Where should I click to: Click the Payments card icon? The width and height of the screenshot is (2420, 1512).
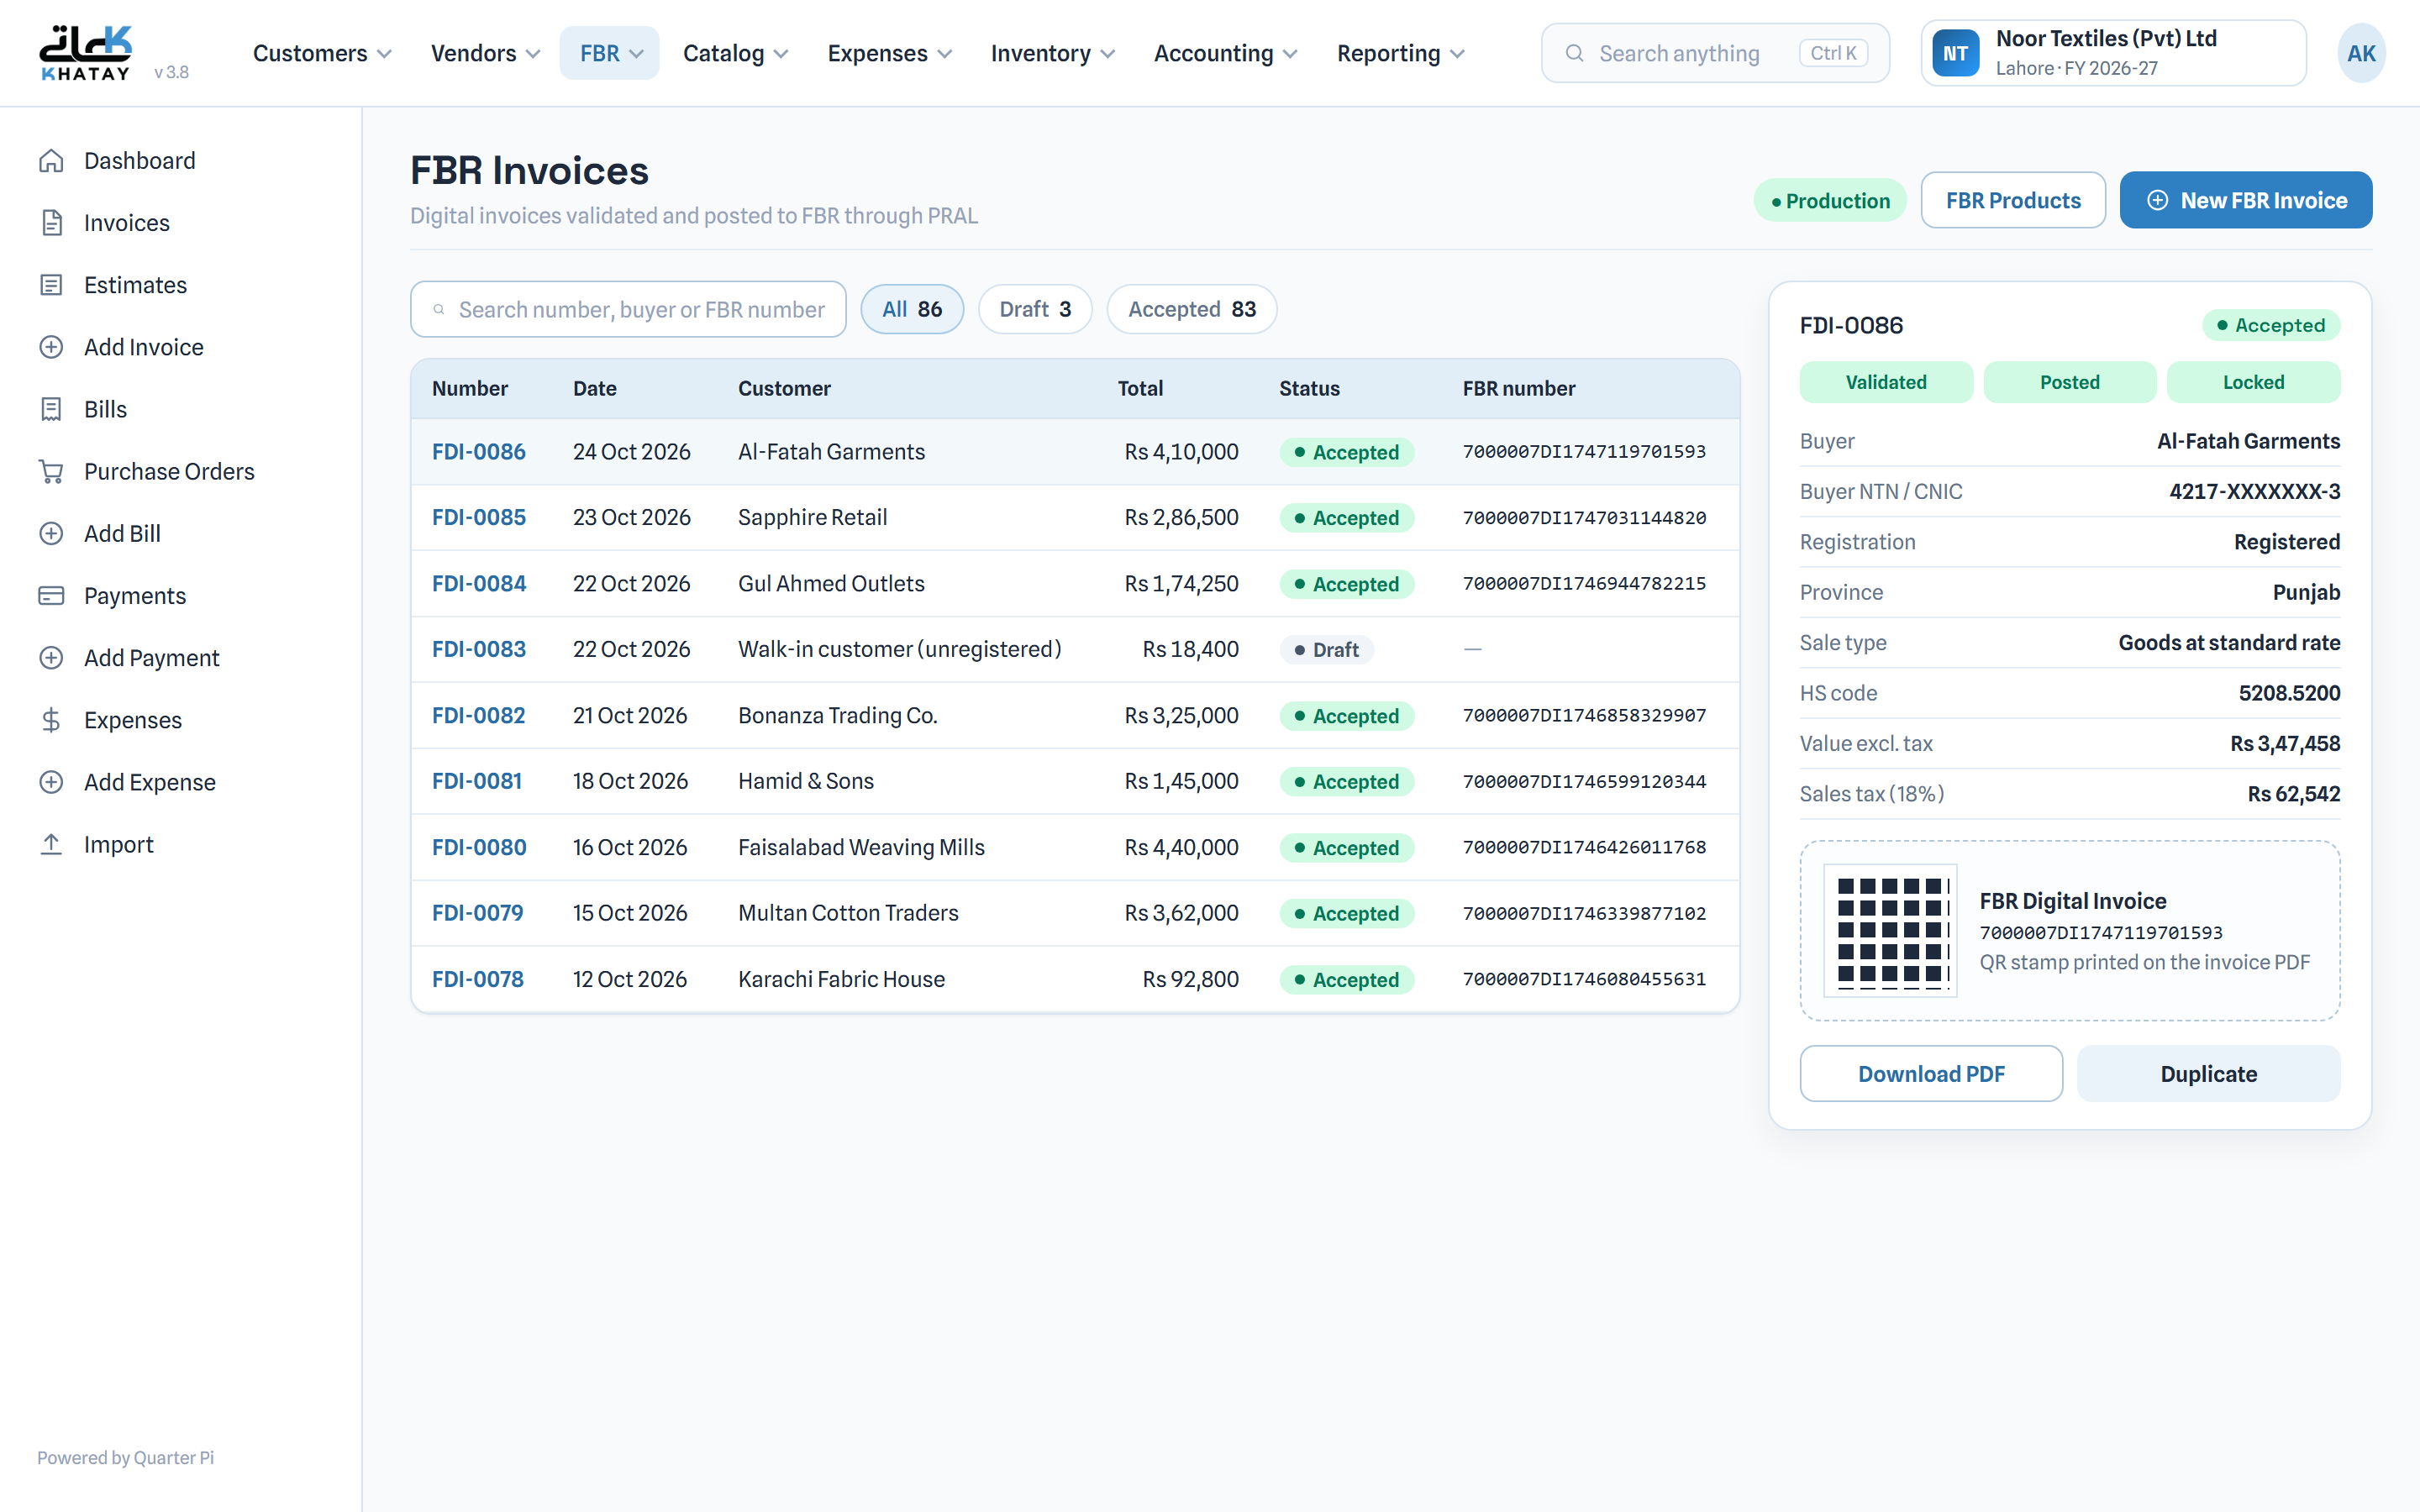click(51, 596)
